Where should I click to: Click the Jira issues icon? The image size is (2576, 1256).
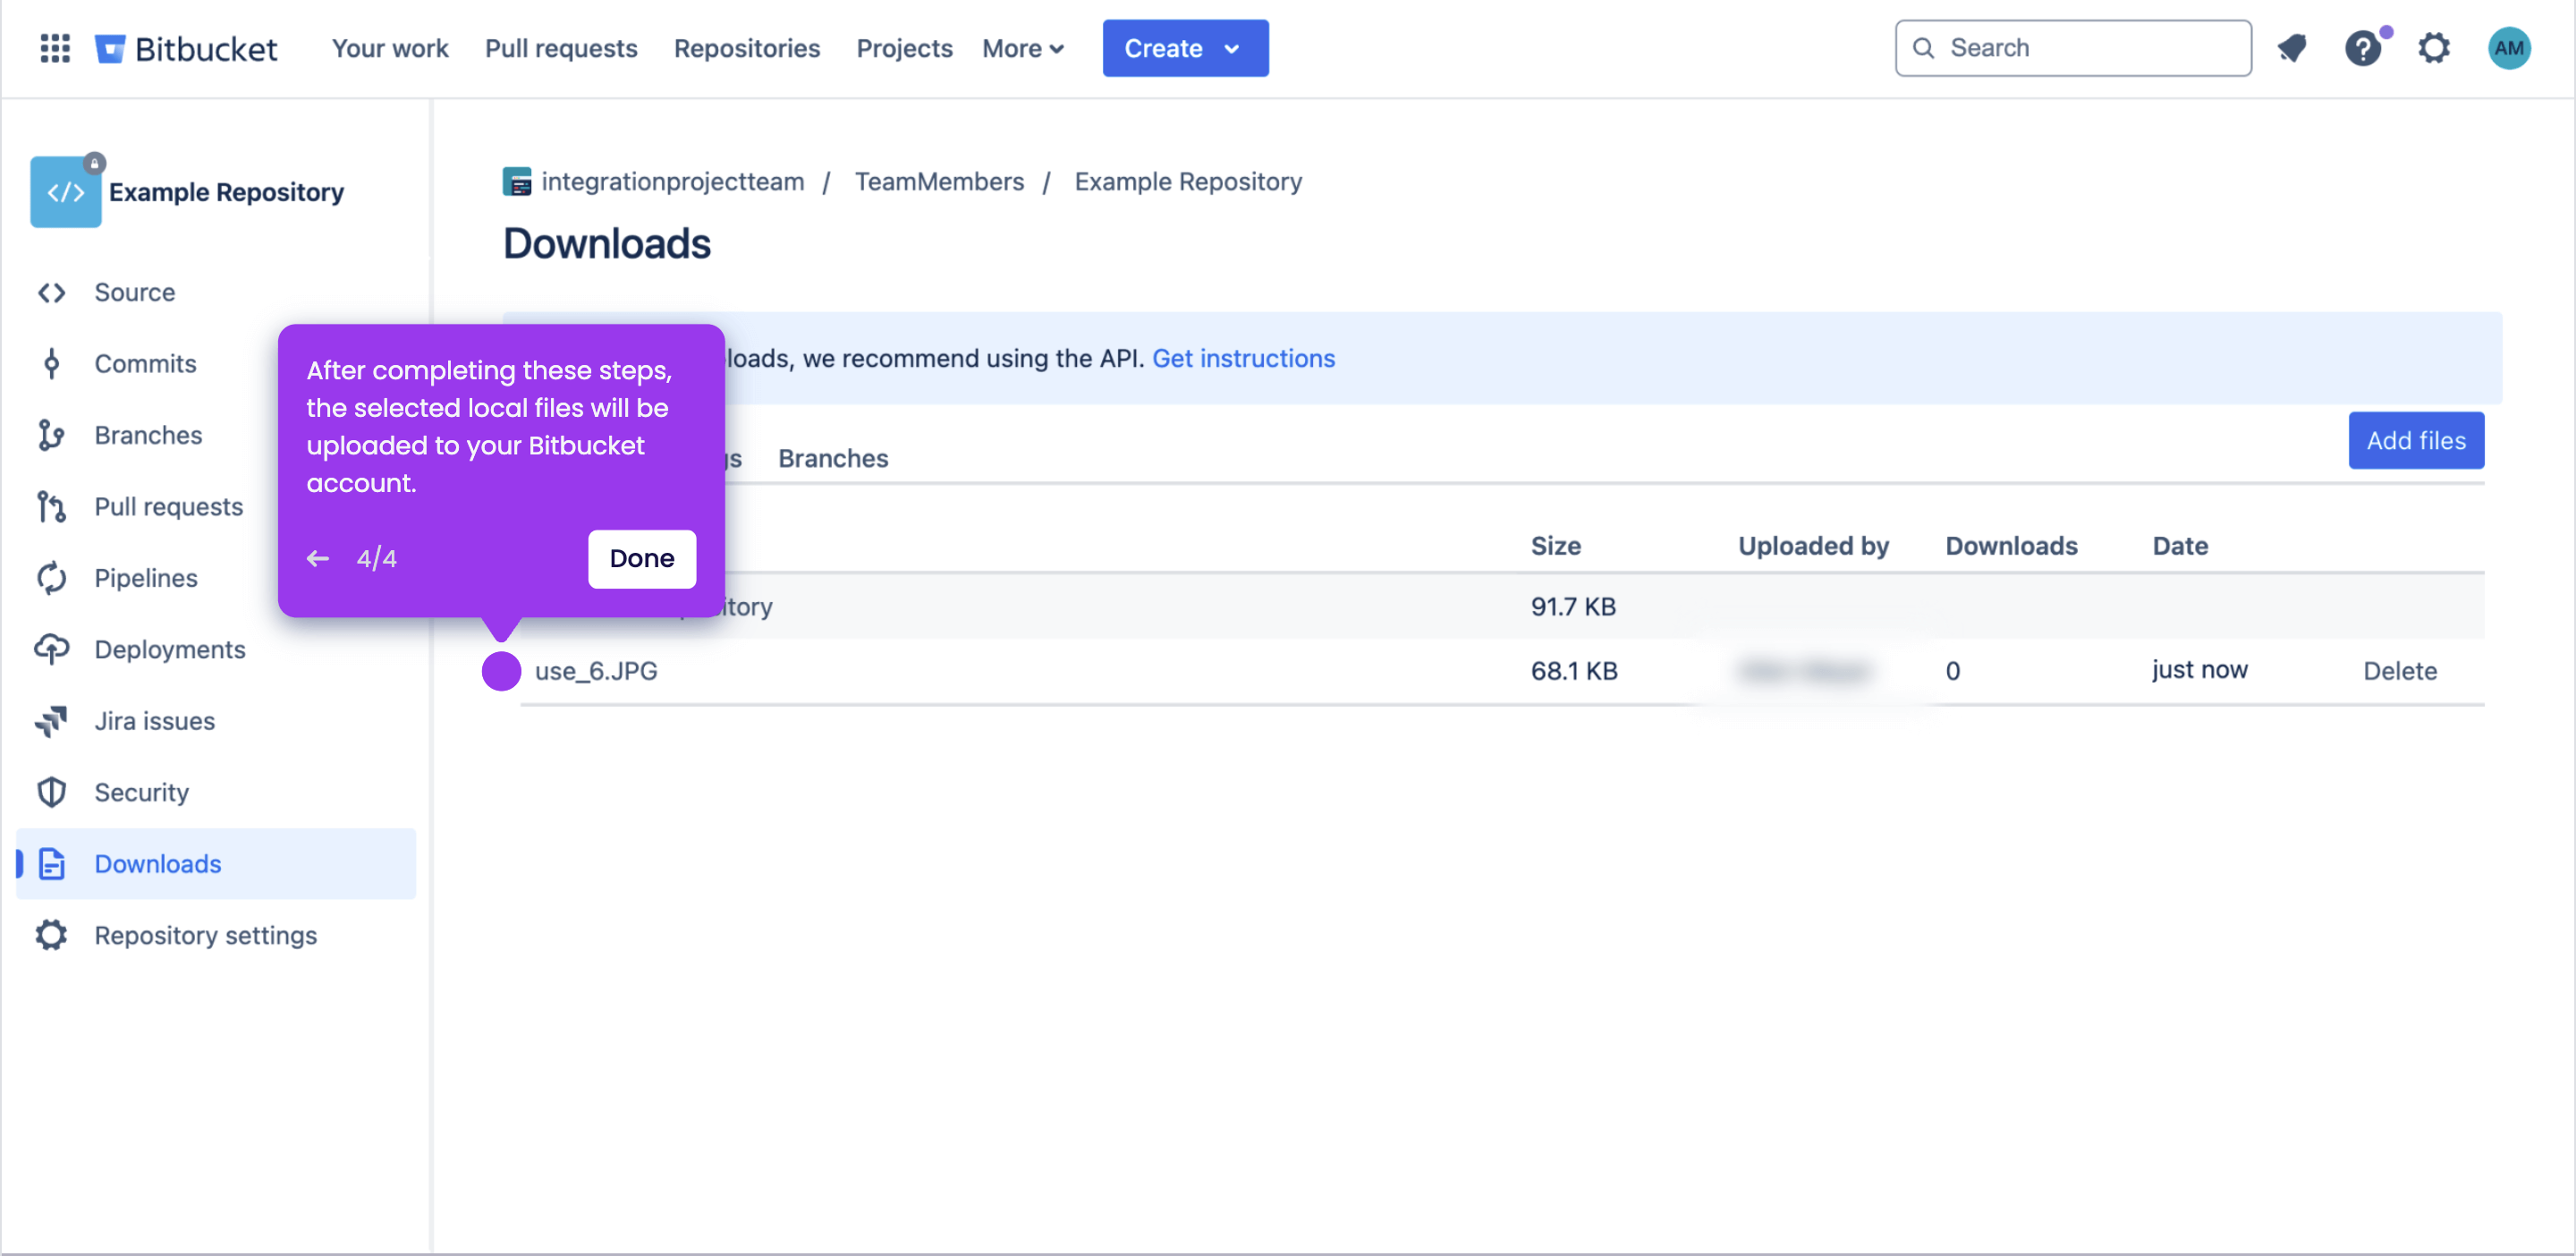51,721
